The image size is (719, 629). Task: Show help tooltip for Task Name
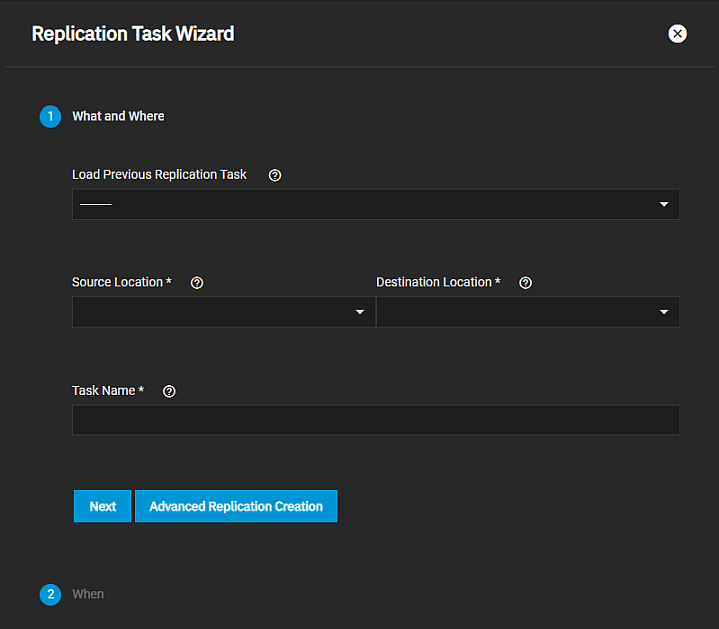click(x=169, y=391)
